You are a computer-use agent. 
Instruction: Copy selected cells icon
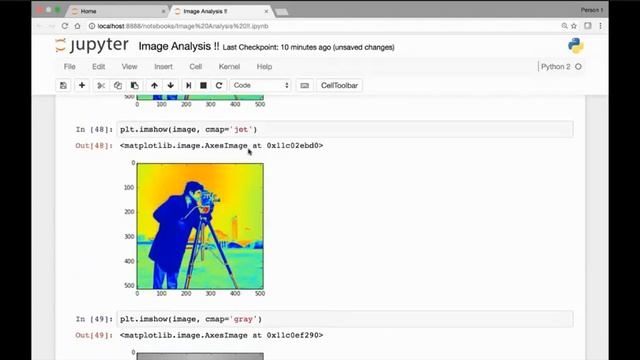pos(118,85)
